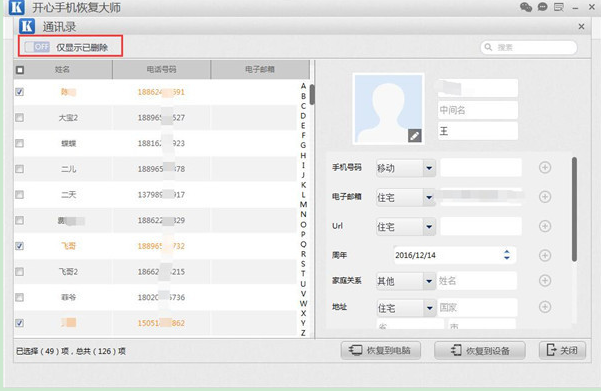Viewport: 601px width, 391px height.
Task: Select the contact name 二天
Action: click(x=68, y=195)
